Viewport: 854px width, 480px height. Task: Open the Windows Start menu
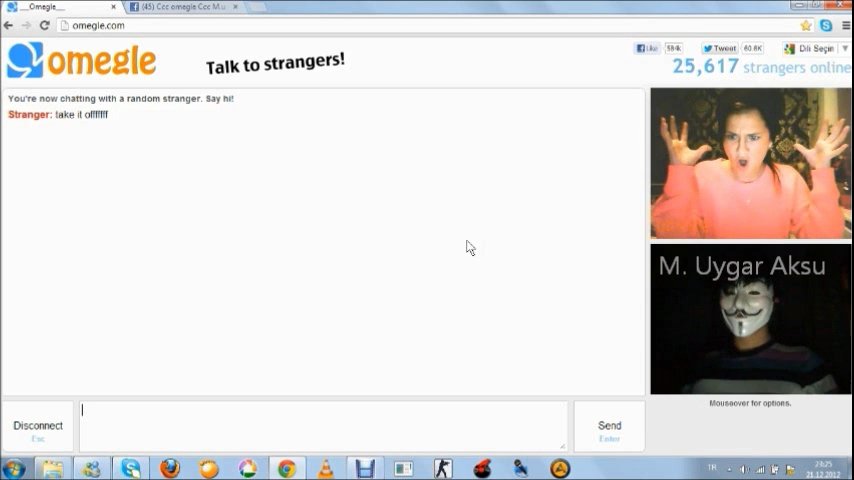point(14,469)
